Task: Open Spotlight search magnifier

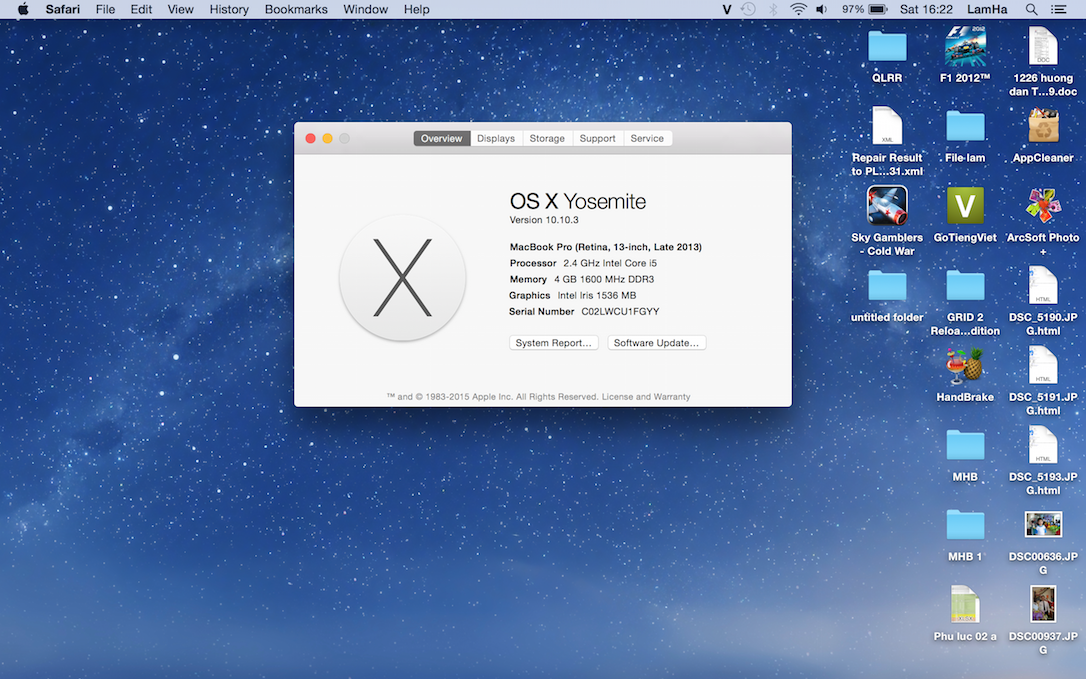Action: pyautogui.click(x=1031, y=9)
